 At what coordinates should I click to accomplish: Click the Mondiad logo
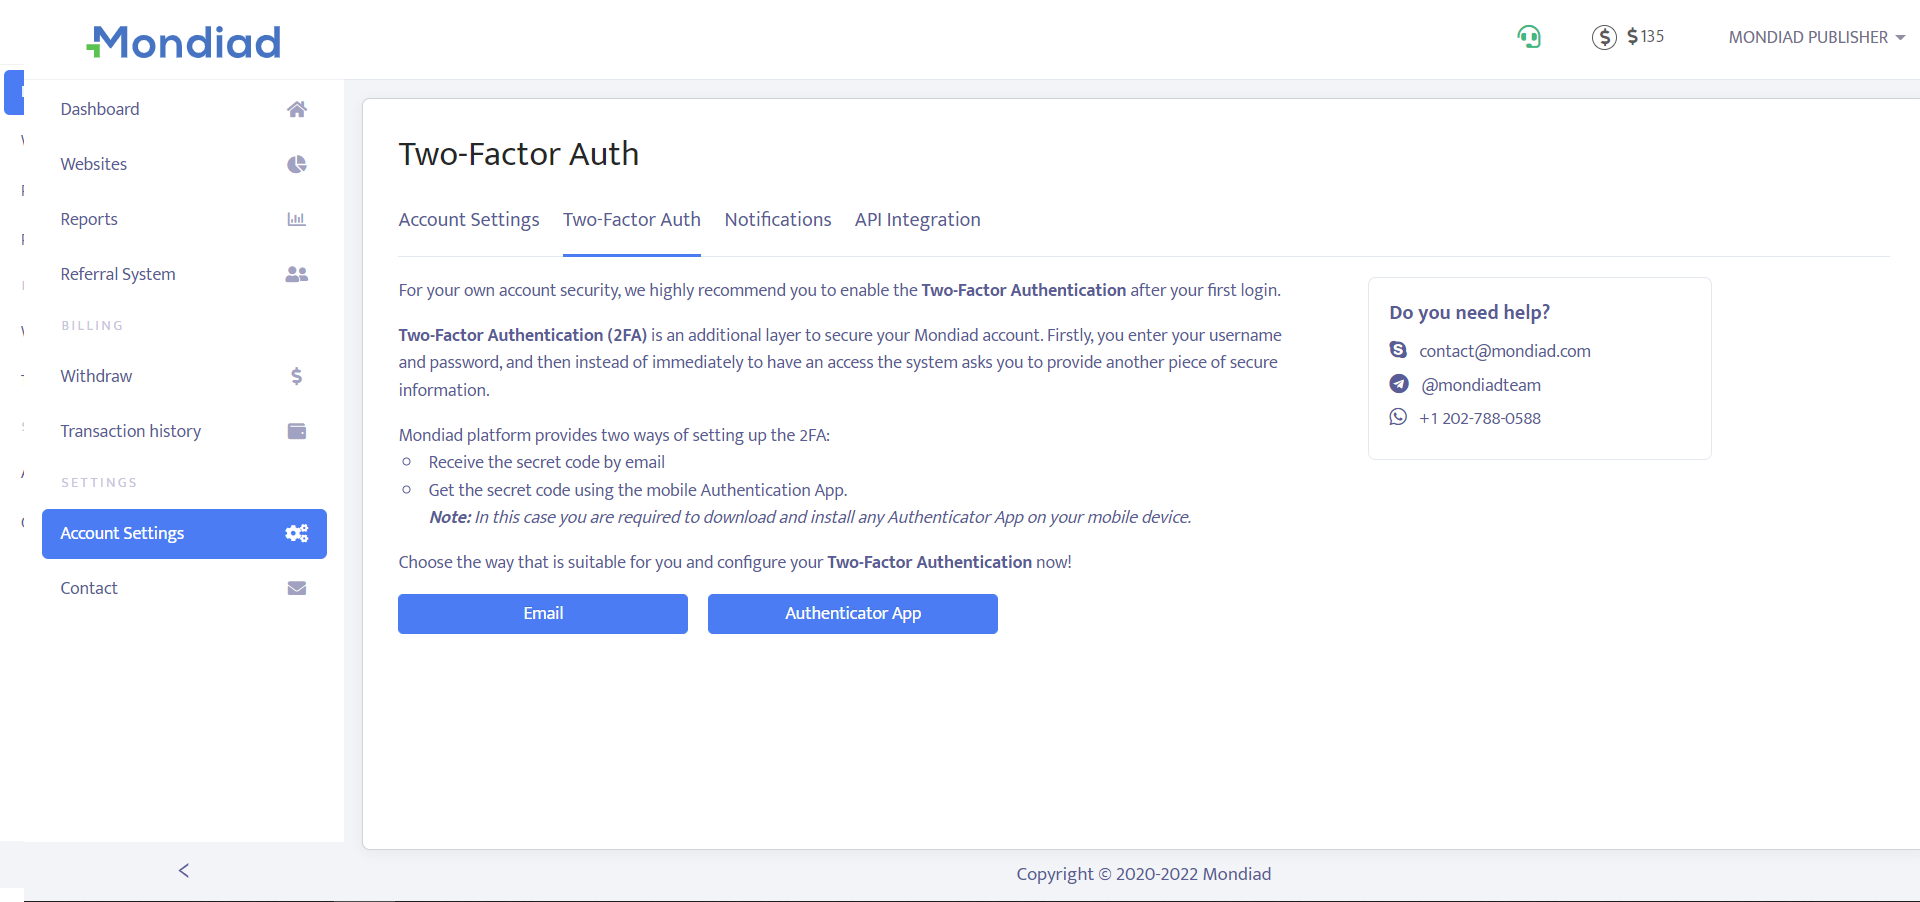184,42
